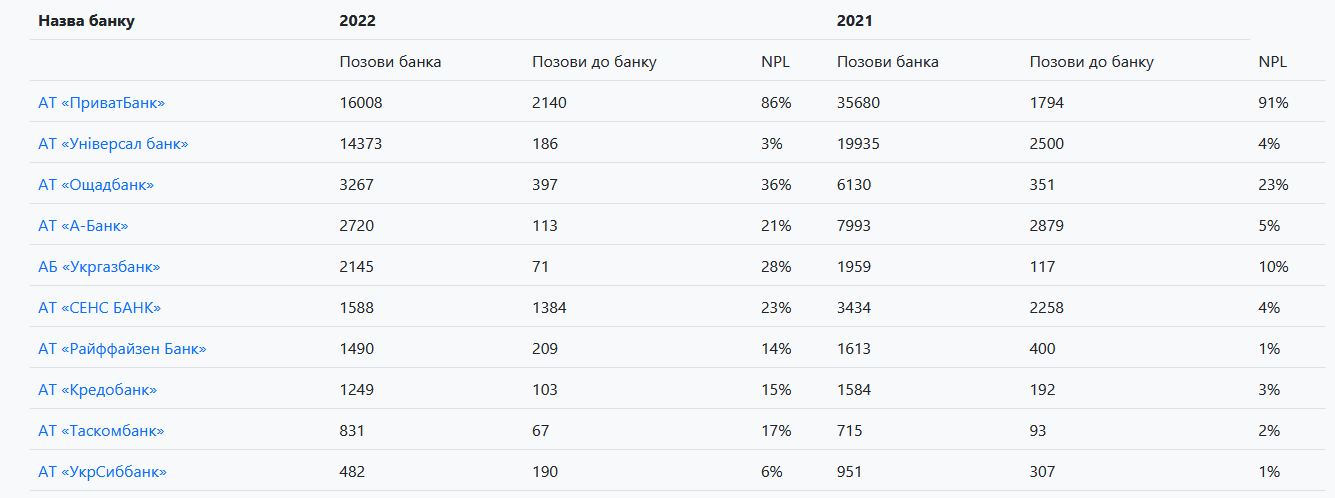Open the АТ «ПриватБанк» link
This screenshot has width=1335, height=498.
[x=101, y=103]
